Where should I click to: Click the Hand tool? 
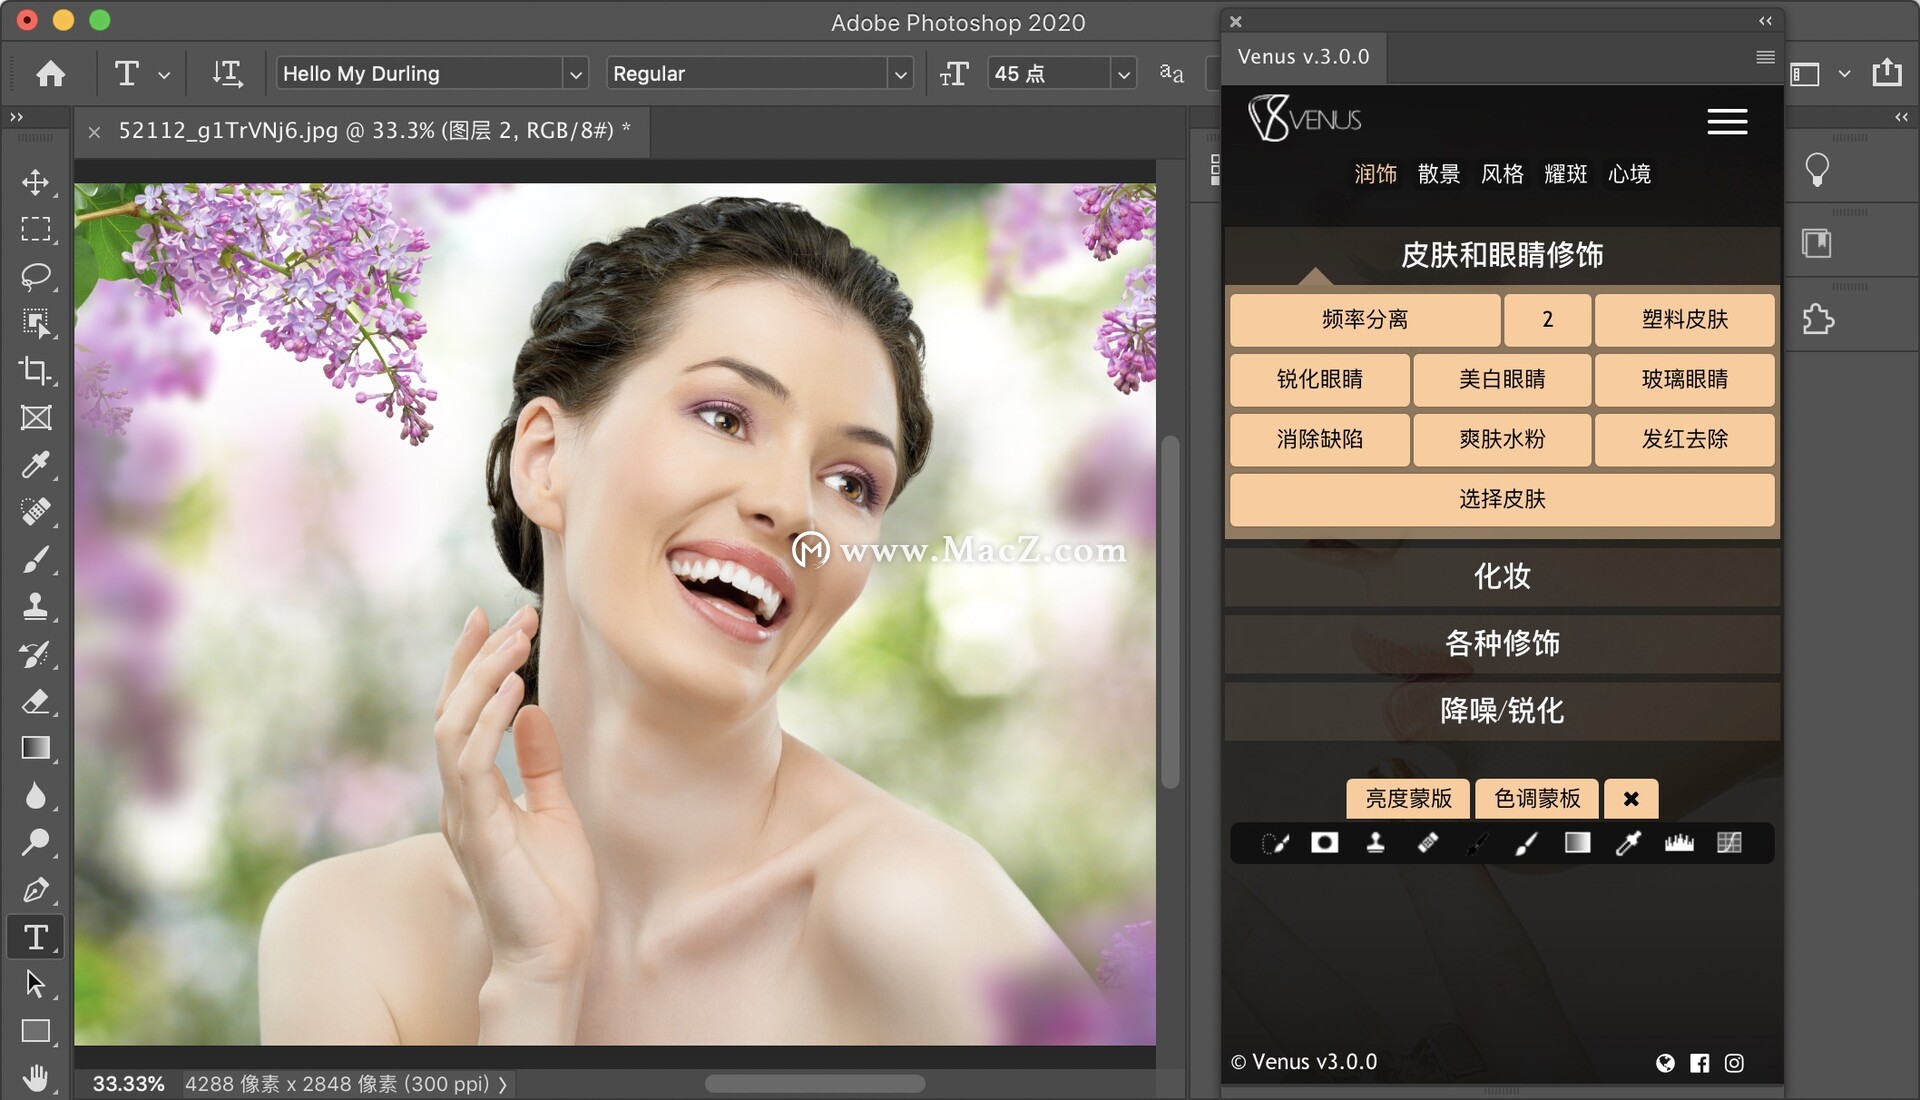point(36,1077)
